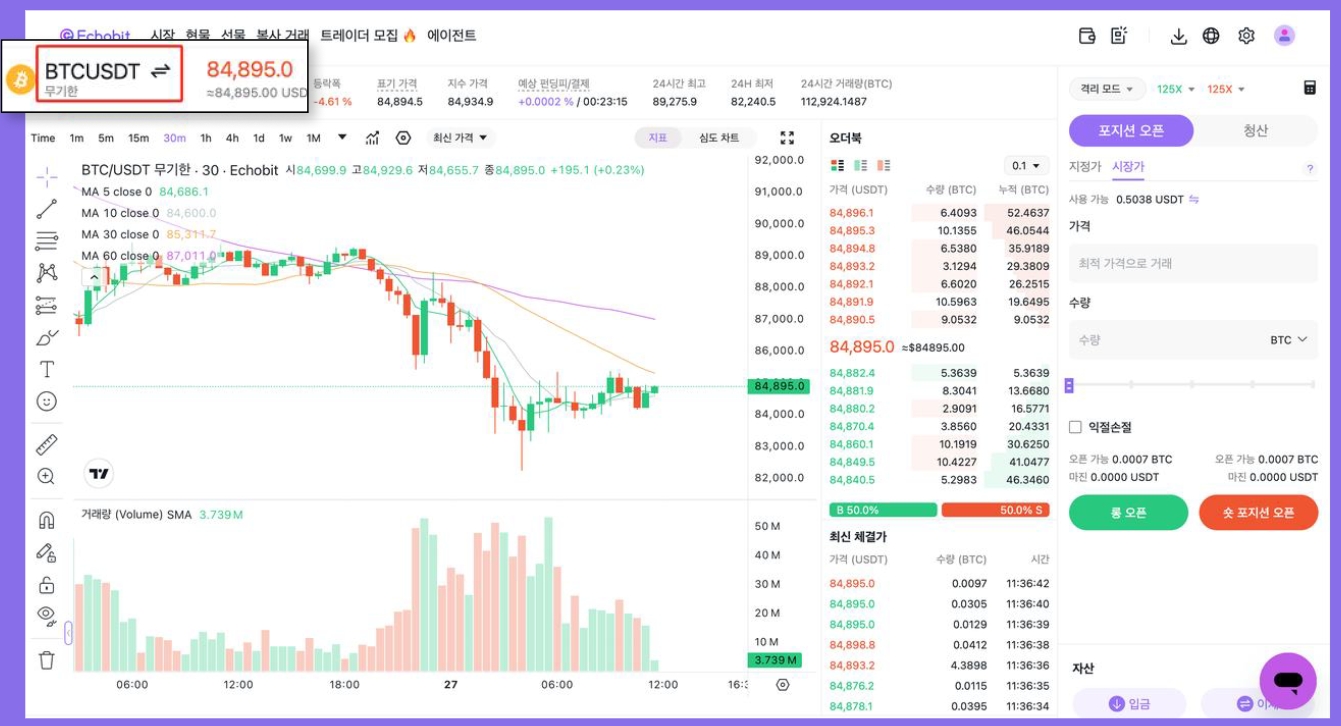Open the 트레이더 모집 menu
1341x726 pixels.
click(368, 35)
